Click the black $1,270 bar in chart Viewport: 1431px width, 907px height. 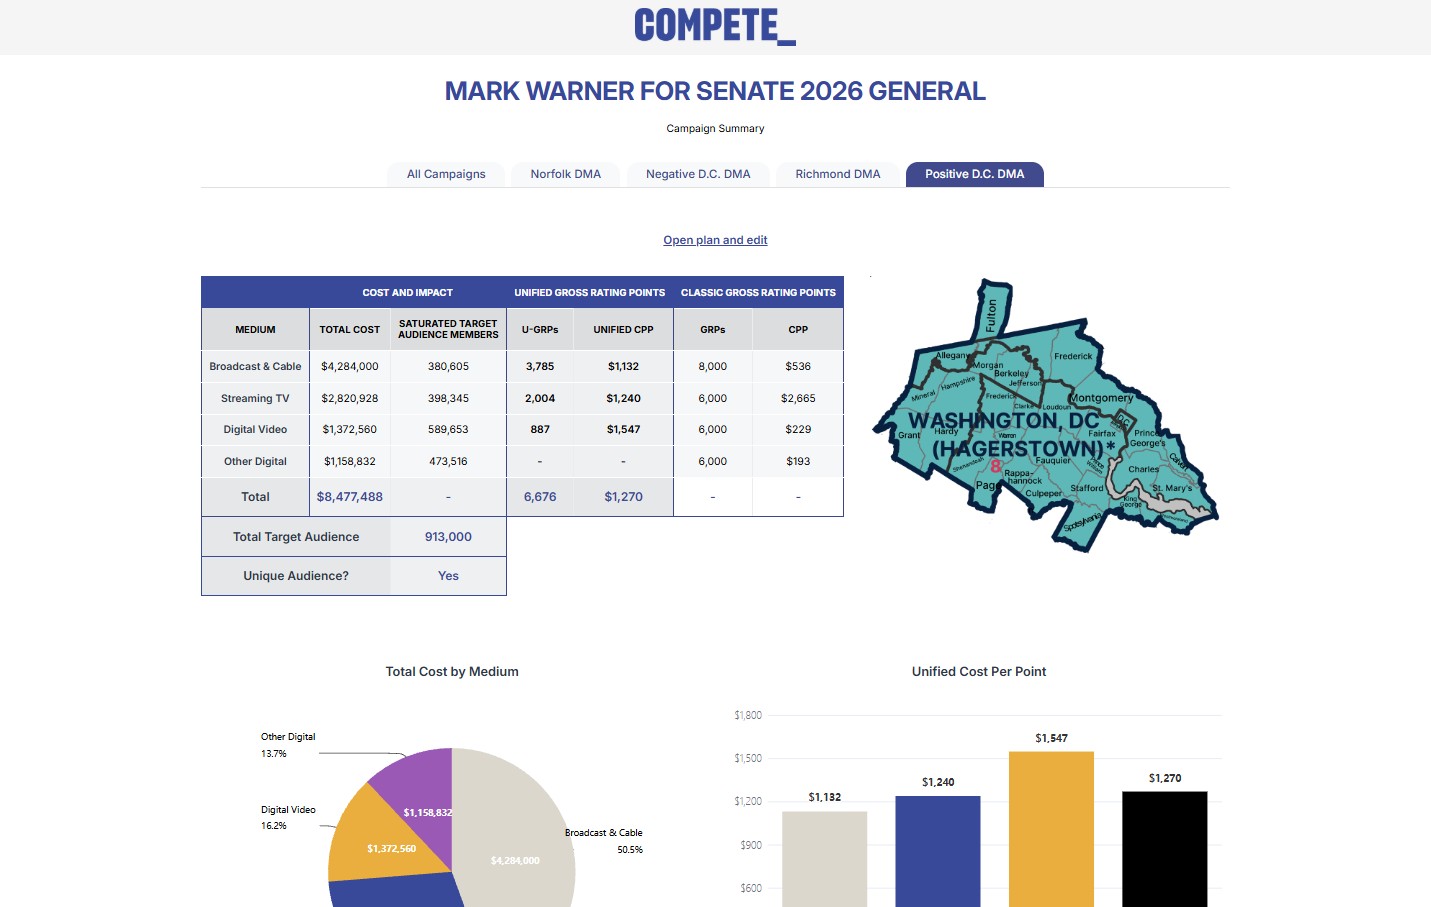(x=1165, y=849)
